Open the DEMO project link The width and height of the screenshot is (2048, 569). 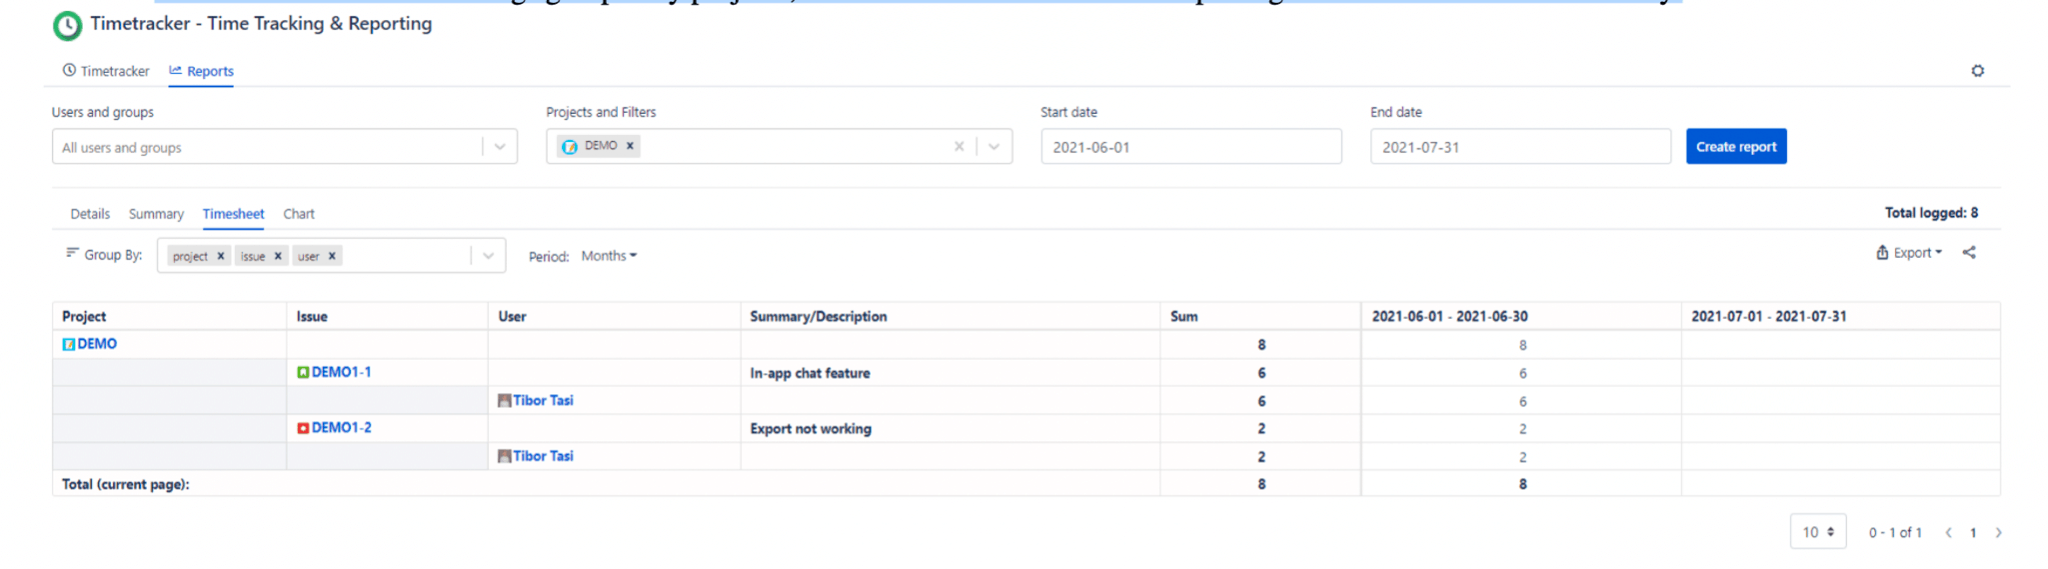(97, 344)
